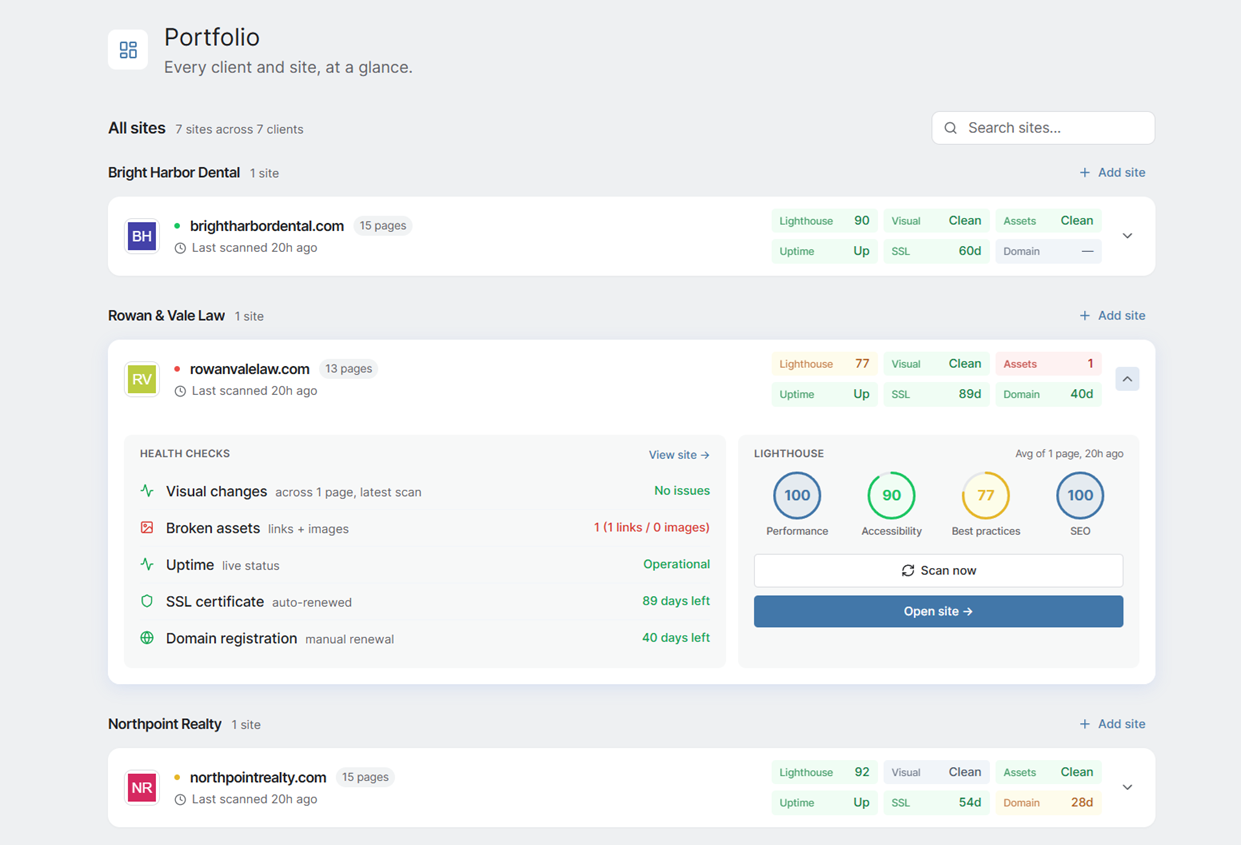
Task: Add site under Northpoint Realty
Action: 1112,724
